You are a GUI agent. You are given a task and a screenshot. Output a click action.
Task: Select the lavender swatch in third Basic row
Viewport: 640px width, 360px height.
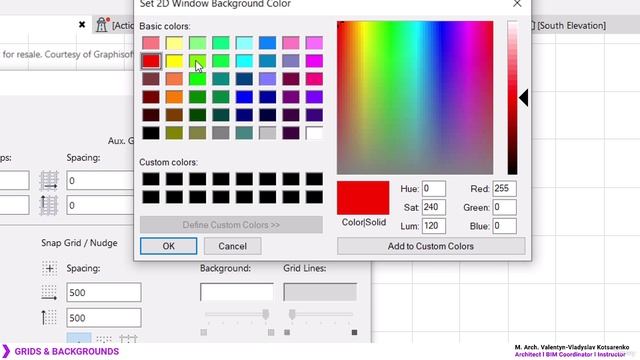tap(267, 79)
